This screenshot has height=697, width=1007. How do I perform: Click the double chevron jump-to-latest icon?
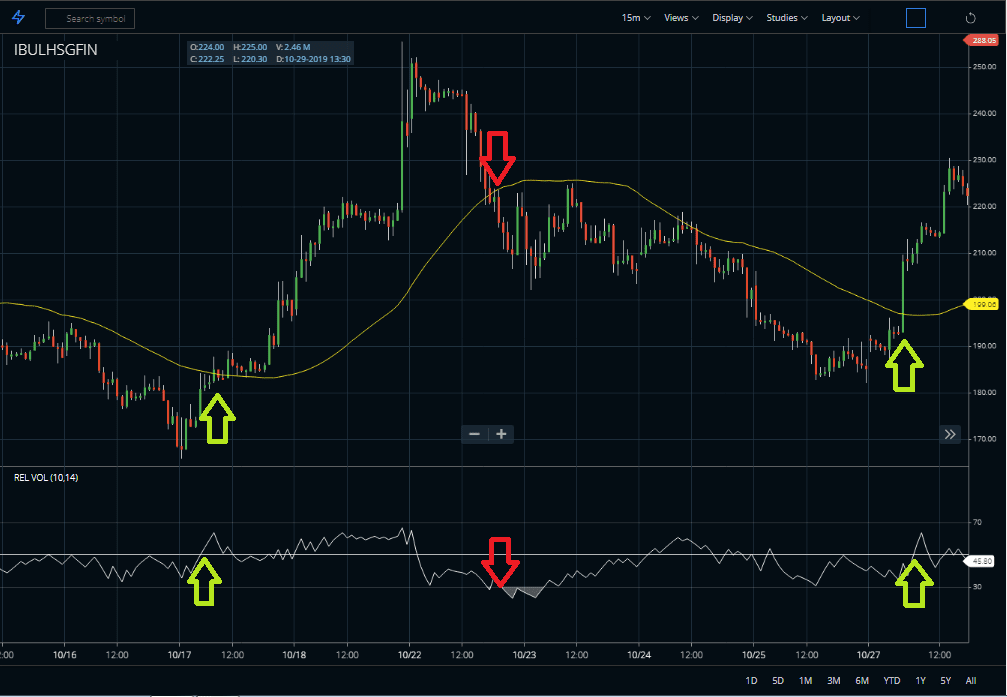tap(950, 434)
